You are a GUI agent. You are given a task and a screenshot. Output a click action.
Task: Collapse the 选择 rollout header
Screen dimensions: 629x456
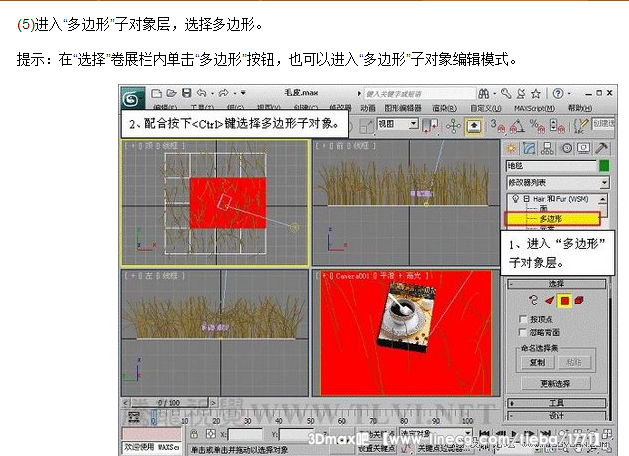557,284
